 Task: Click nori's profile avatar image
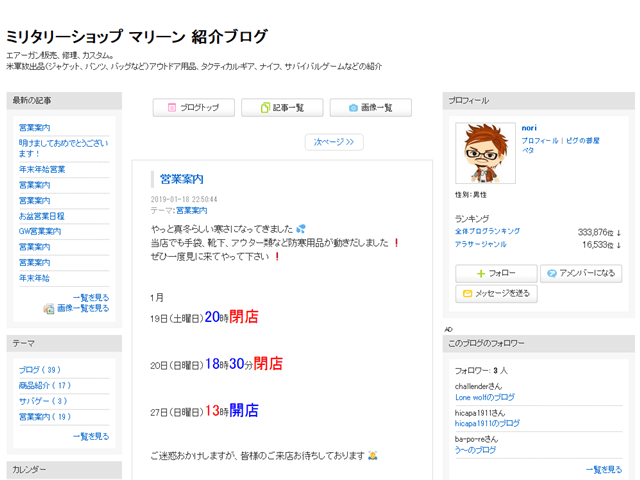tap(485, 153)
